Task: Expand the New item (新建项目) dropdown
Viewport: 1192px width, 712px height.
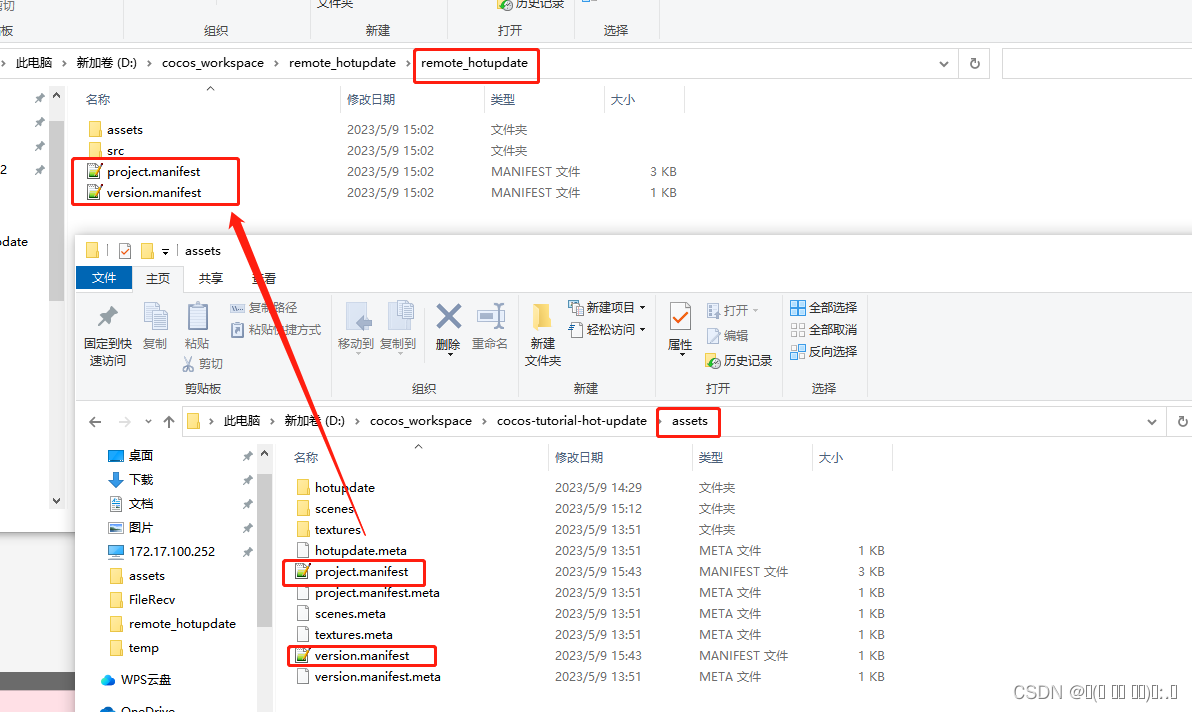Action: 642,308
